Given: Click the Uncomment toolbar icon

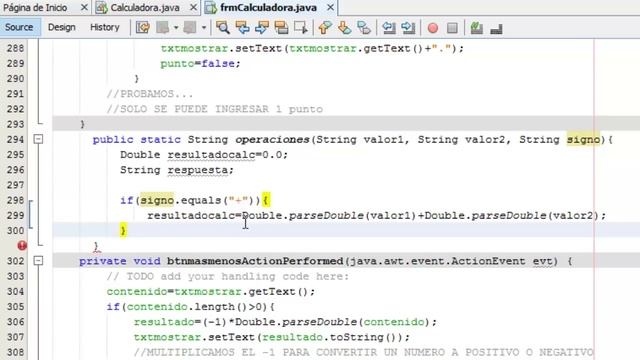Looking at the screenshot, I should click(x=496, y=28).
